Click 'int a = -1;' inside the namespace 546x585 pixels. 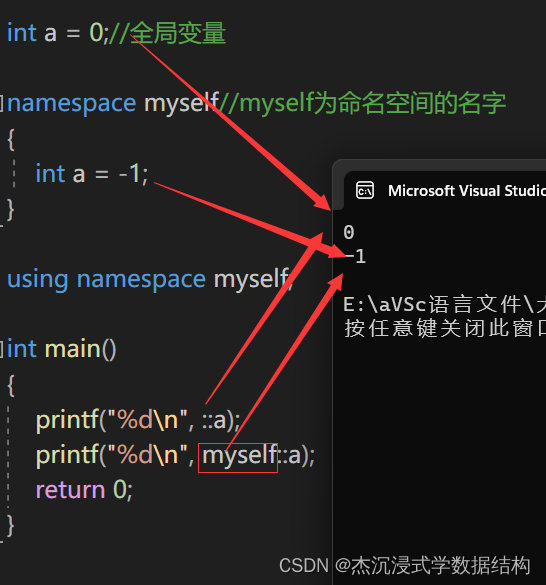pyautogui.click(x=92, y=174)
